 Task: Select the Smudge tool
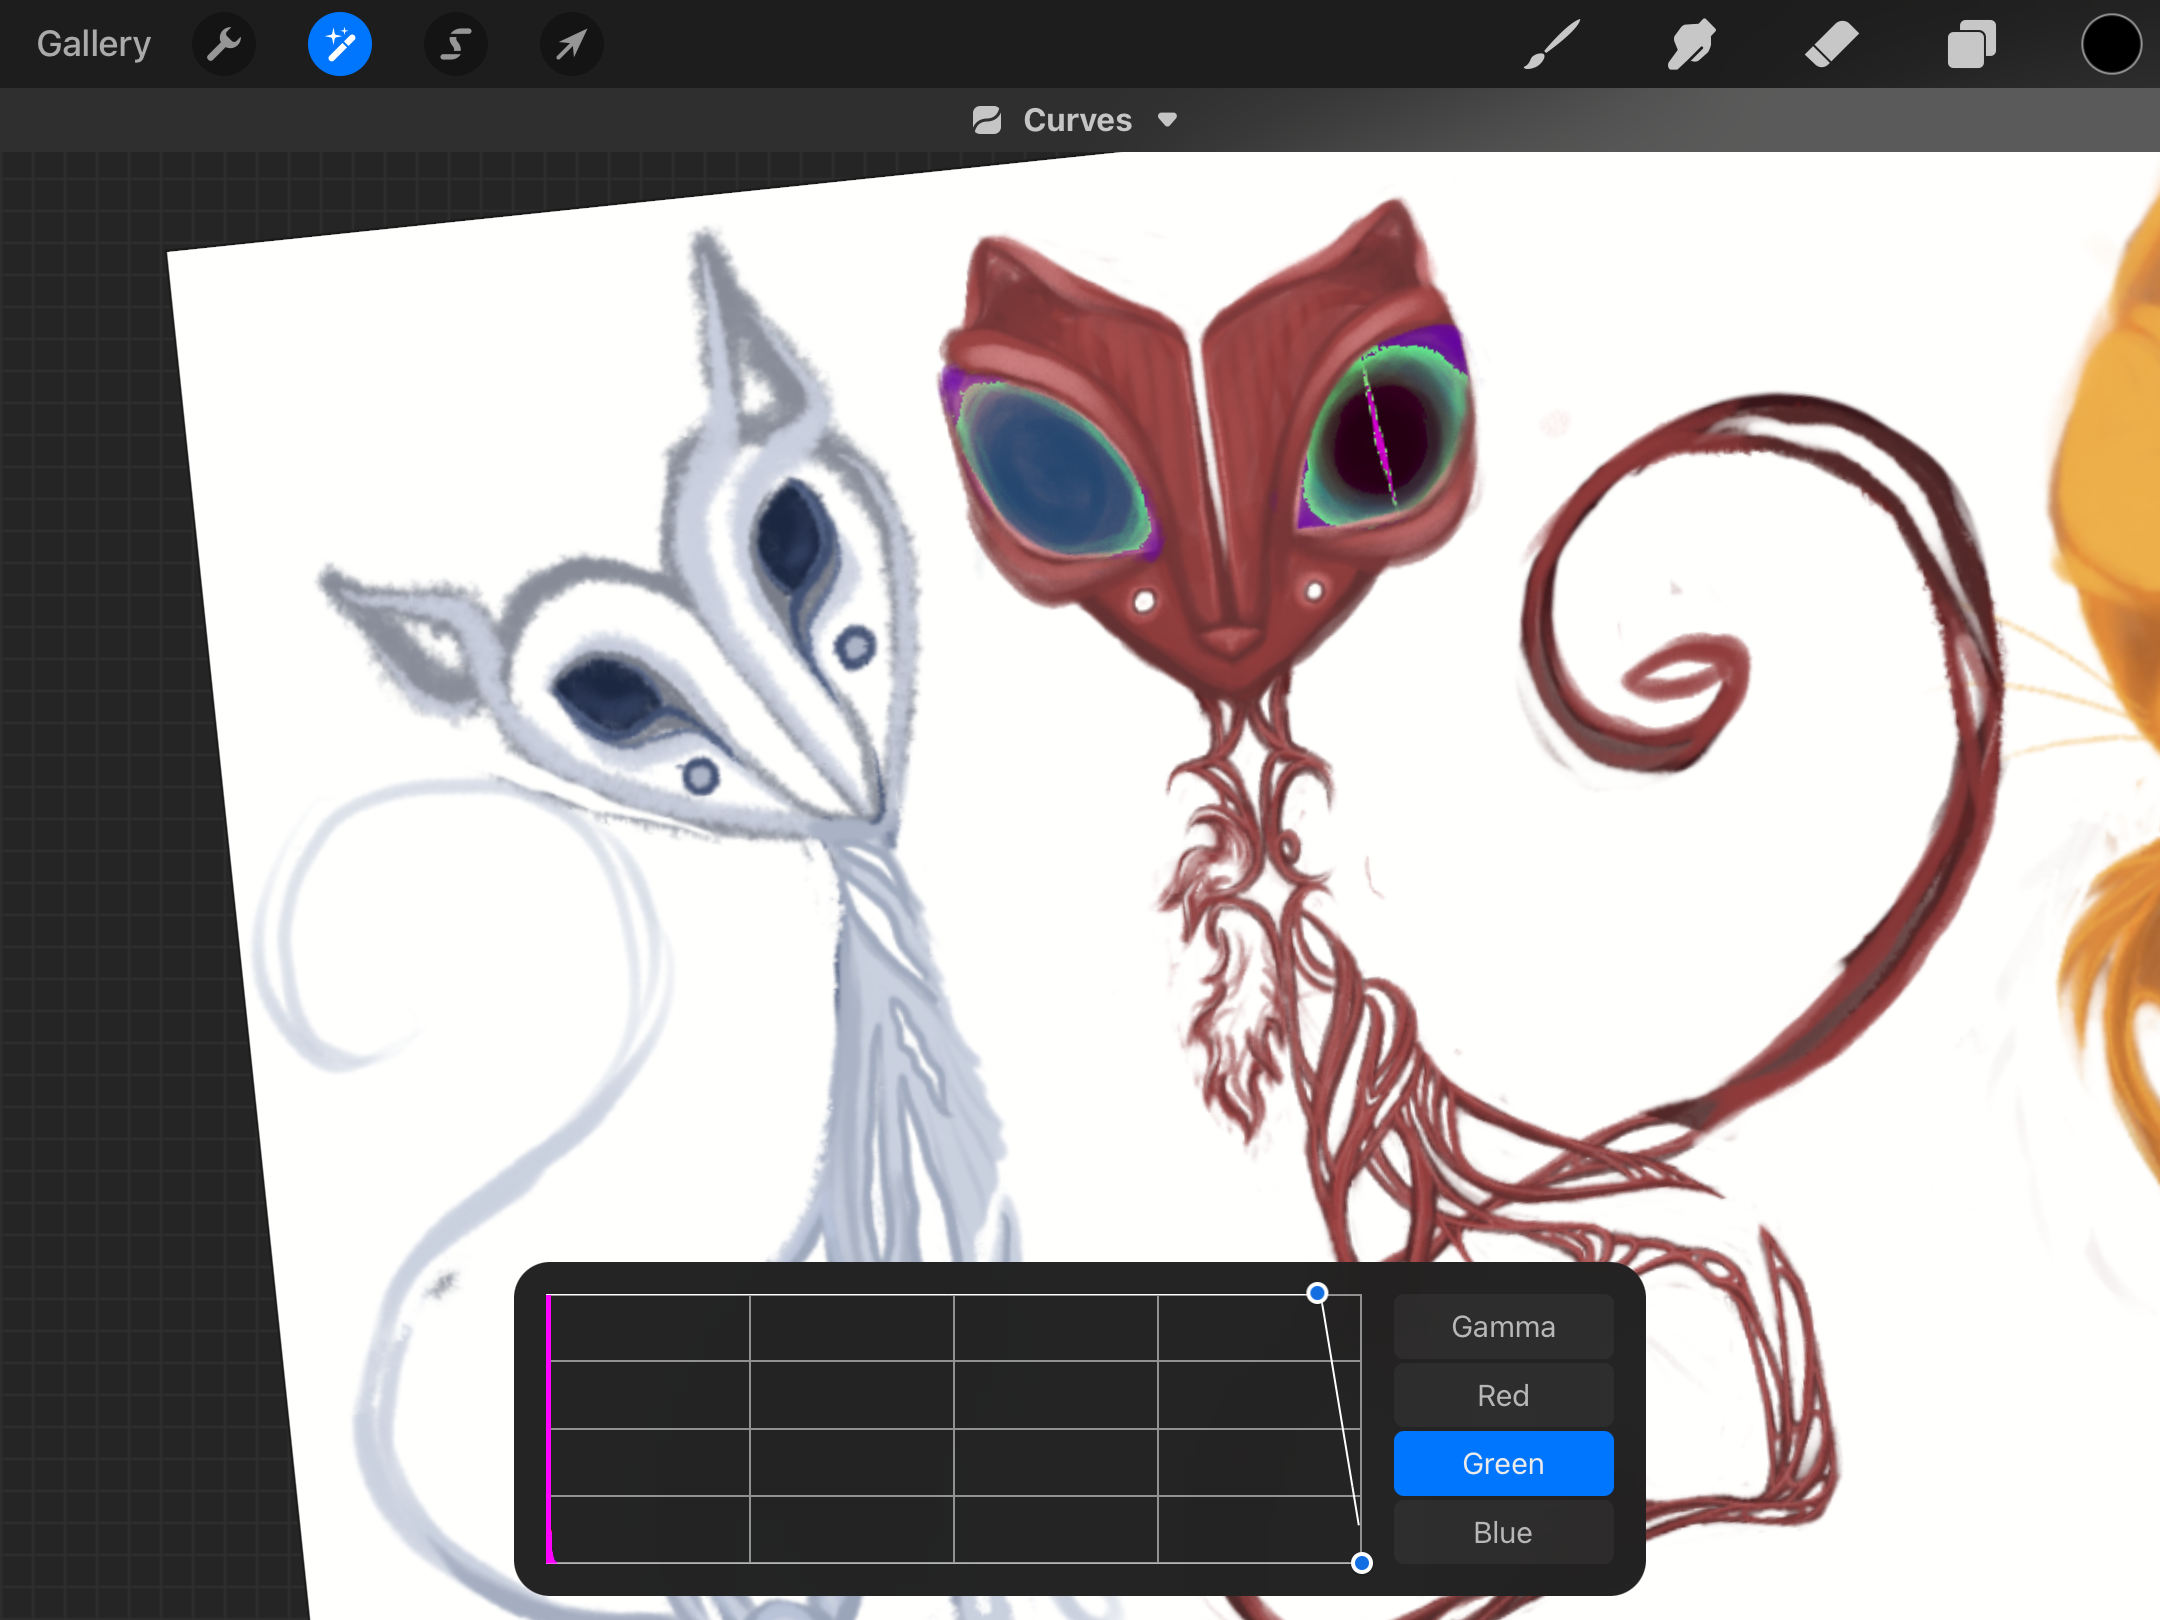(1691, 44)
